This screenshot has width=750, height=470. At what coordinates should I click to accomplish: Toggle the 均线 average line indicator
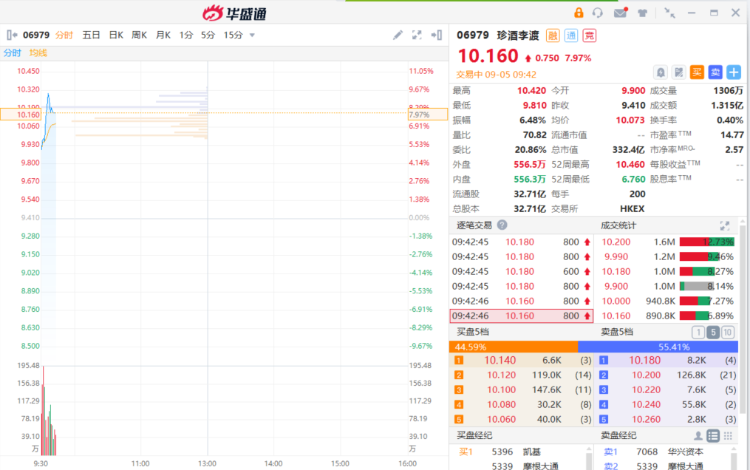click(38, 52)
